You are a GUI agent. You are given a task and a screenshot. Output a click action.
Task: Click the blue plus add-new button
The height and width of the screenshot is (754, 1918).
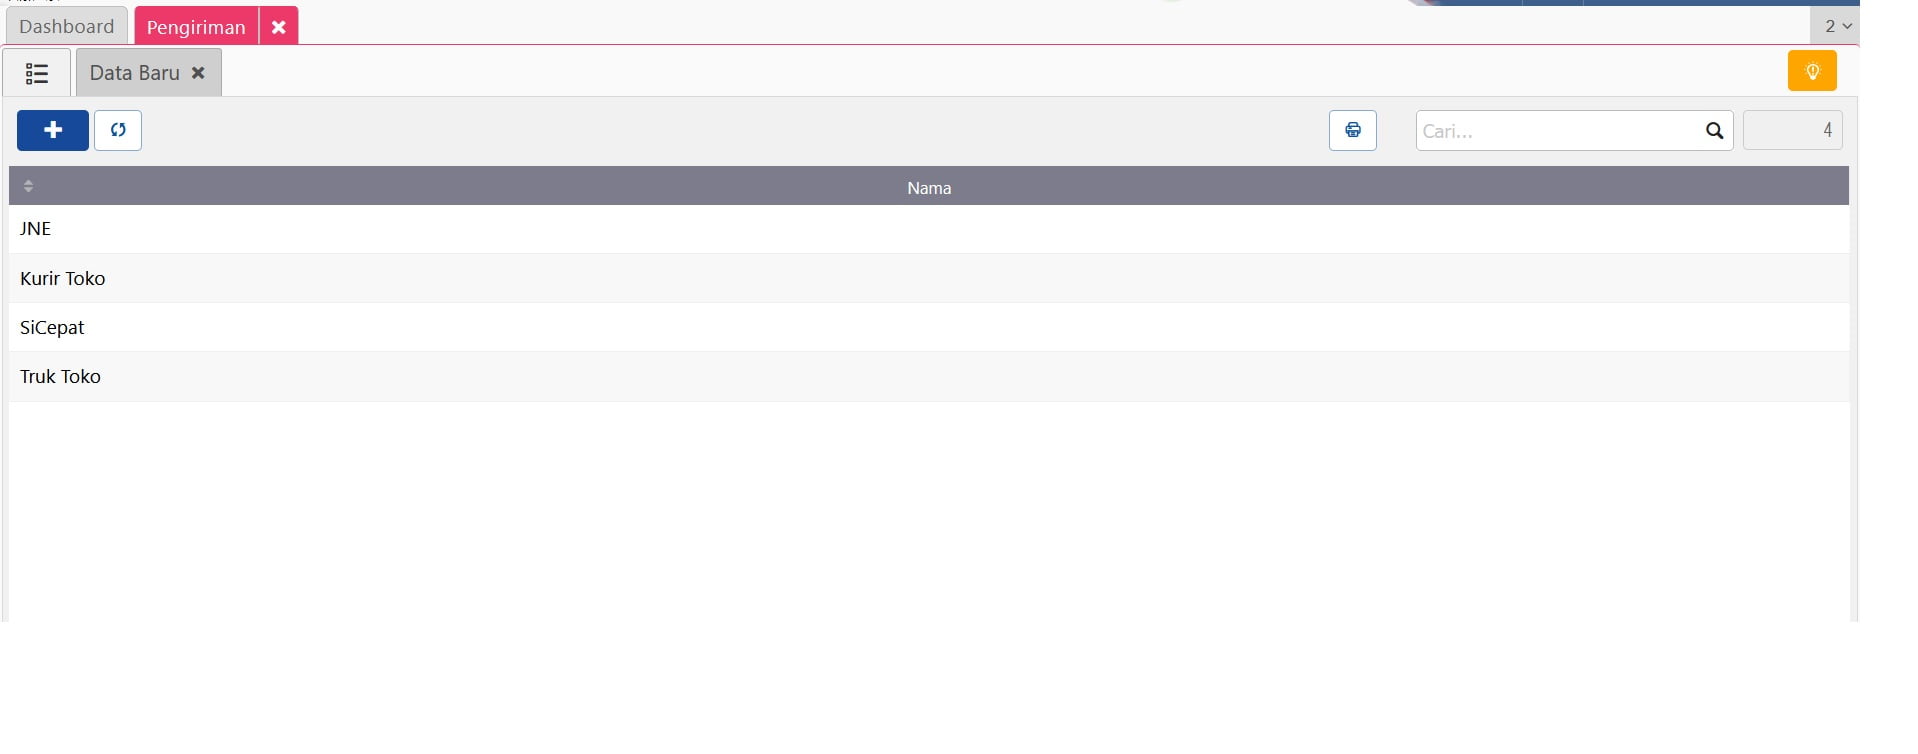(x=53, y=130)
